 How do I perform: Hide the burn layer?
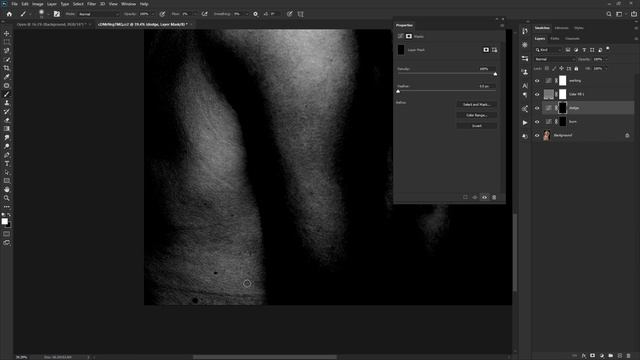[537, 122]
